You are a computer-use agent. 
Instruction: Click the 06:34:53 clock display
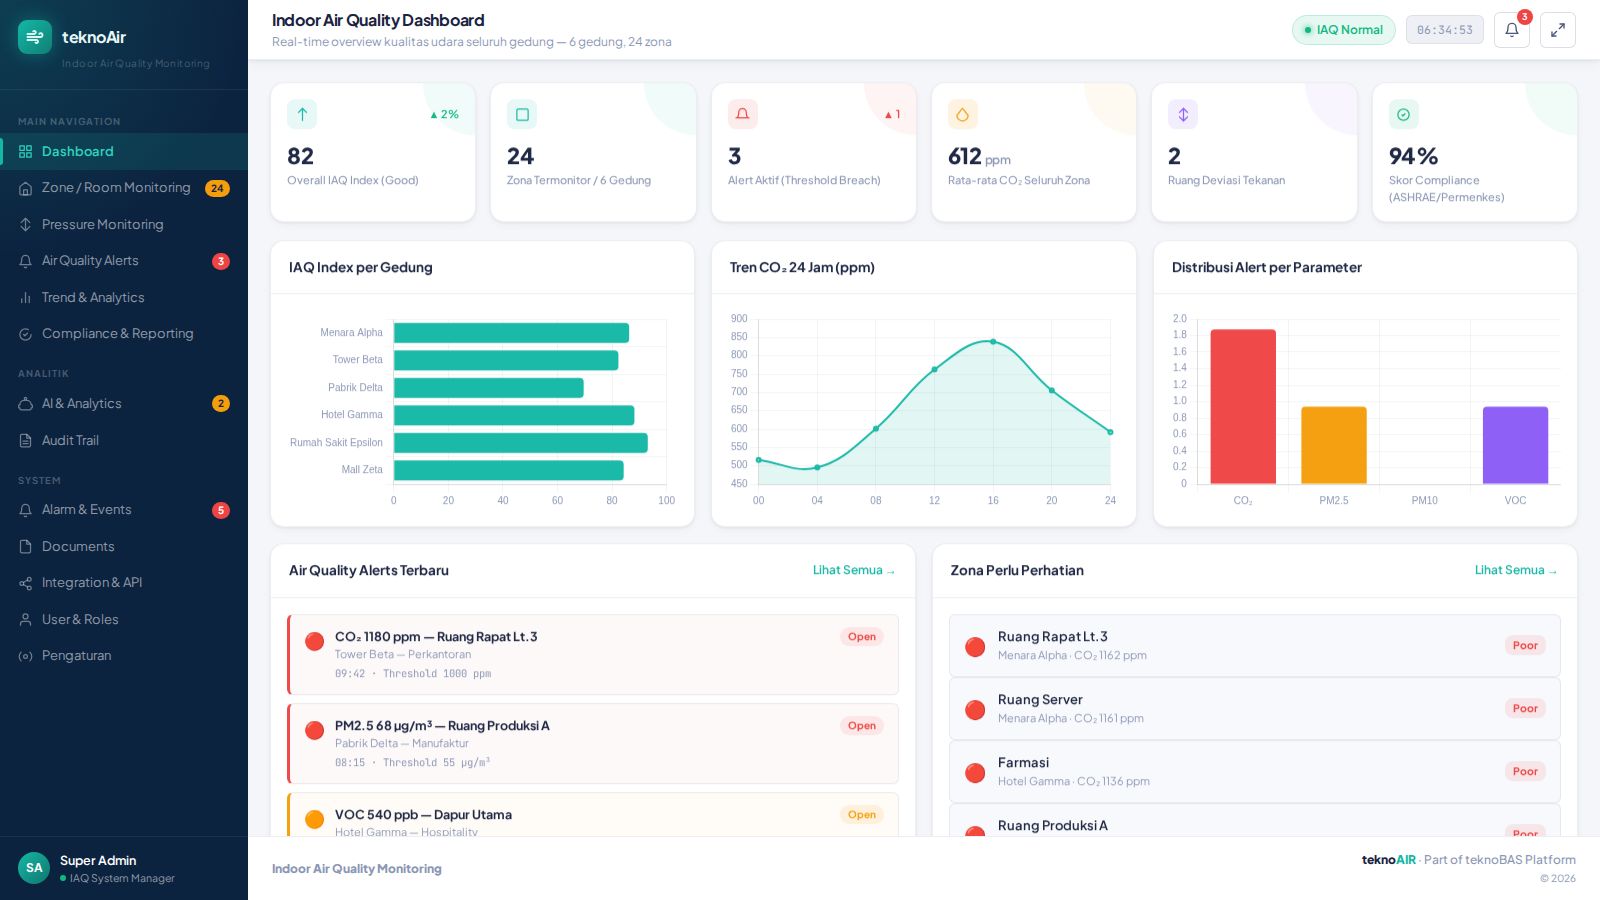click(x=1445, y=30)
